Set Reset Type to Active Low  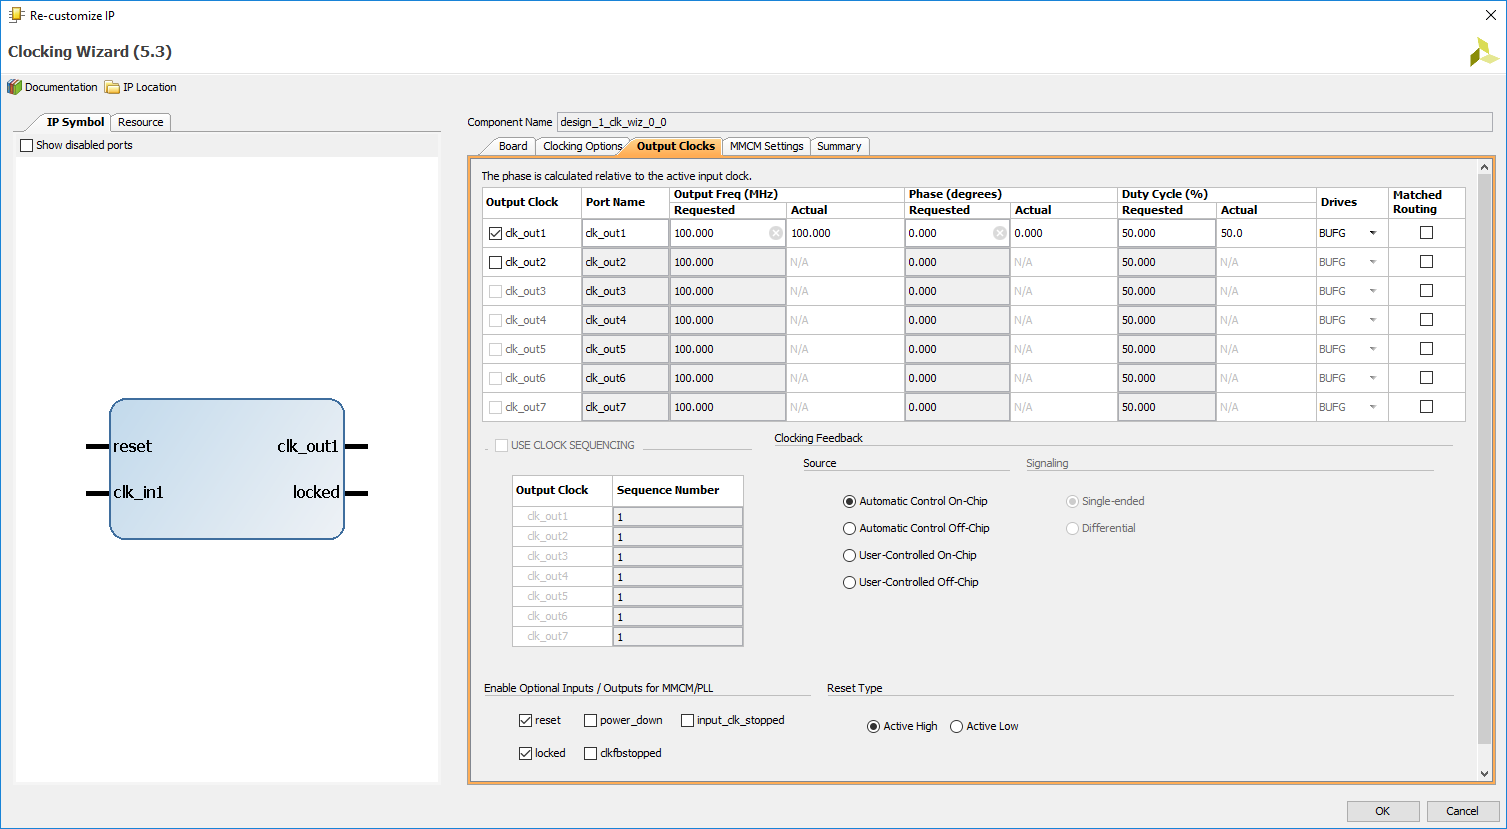pos(956,726)
